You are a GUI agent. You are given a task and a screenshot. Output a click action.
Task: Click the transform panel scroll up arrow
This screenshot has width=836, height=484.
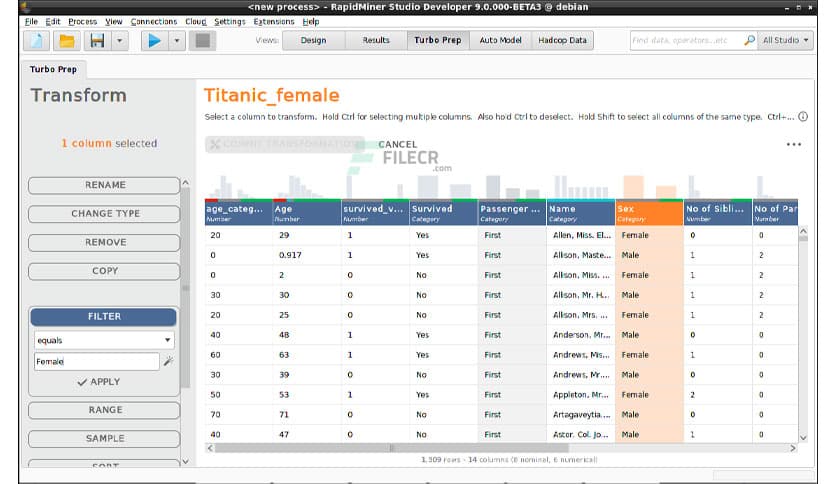186,183
